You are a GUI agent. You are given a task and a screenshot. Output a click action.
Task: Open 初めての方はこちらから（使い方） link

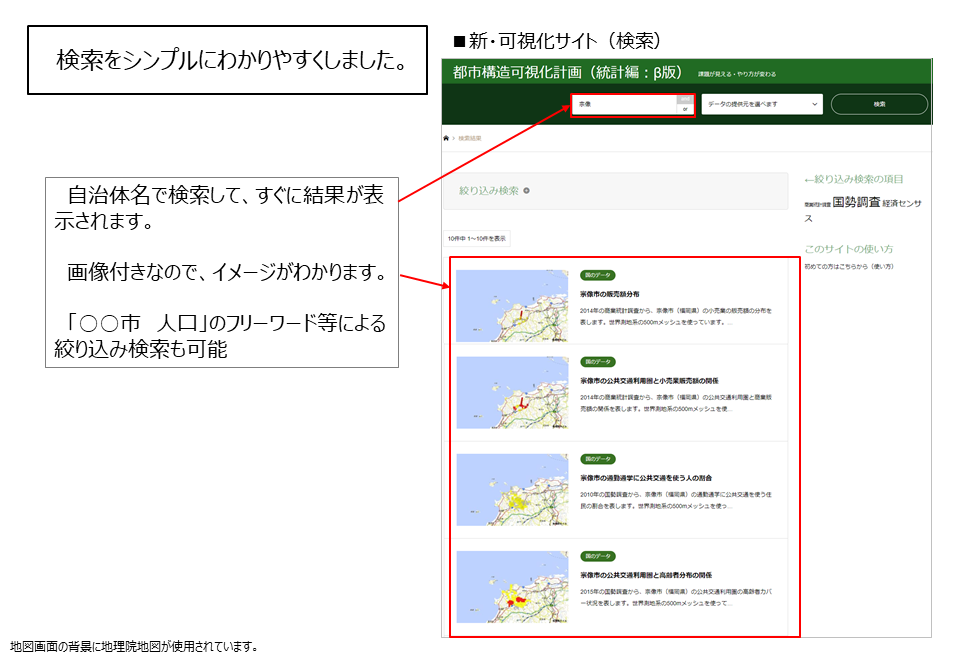pyautogui.click(x=849, y=266)
